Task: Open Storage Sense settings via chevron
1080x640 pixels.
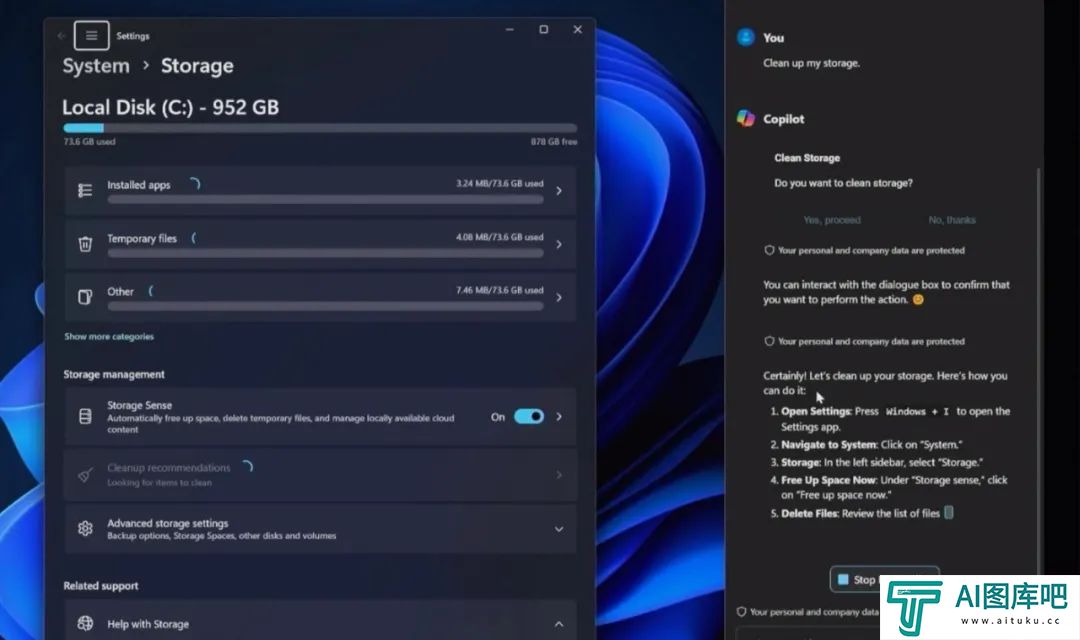Action: coord(559,417)
